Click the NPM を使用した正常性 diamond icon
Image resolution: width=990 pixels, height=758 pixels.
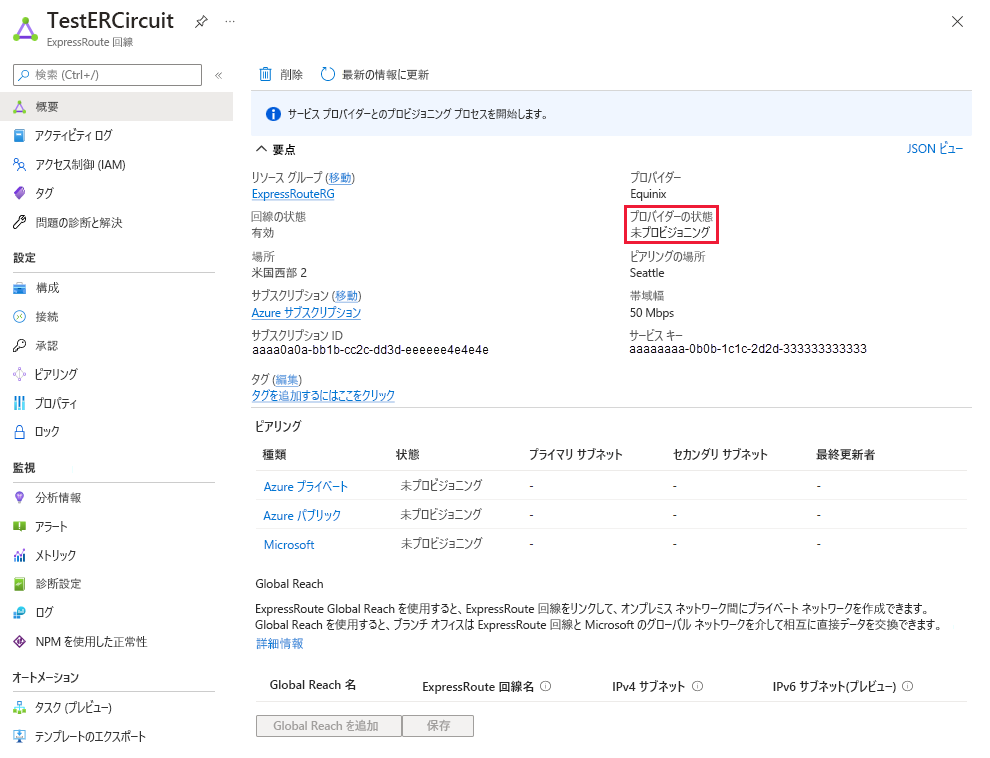20,641
